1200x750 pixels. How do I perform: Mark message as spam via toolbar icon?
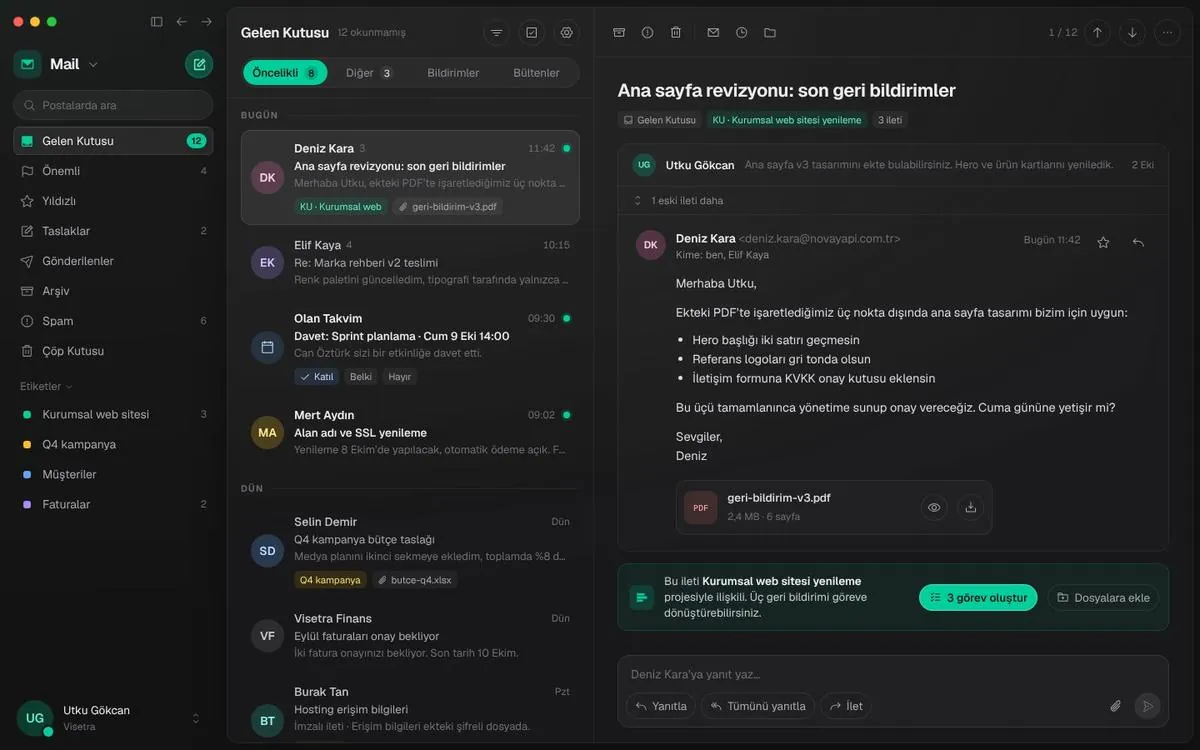647,32
